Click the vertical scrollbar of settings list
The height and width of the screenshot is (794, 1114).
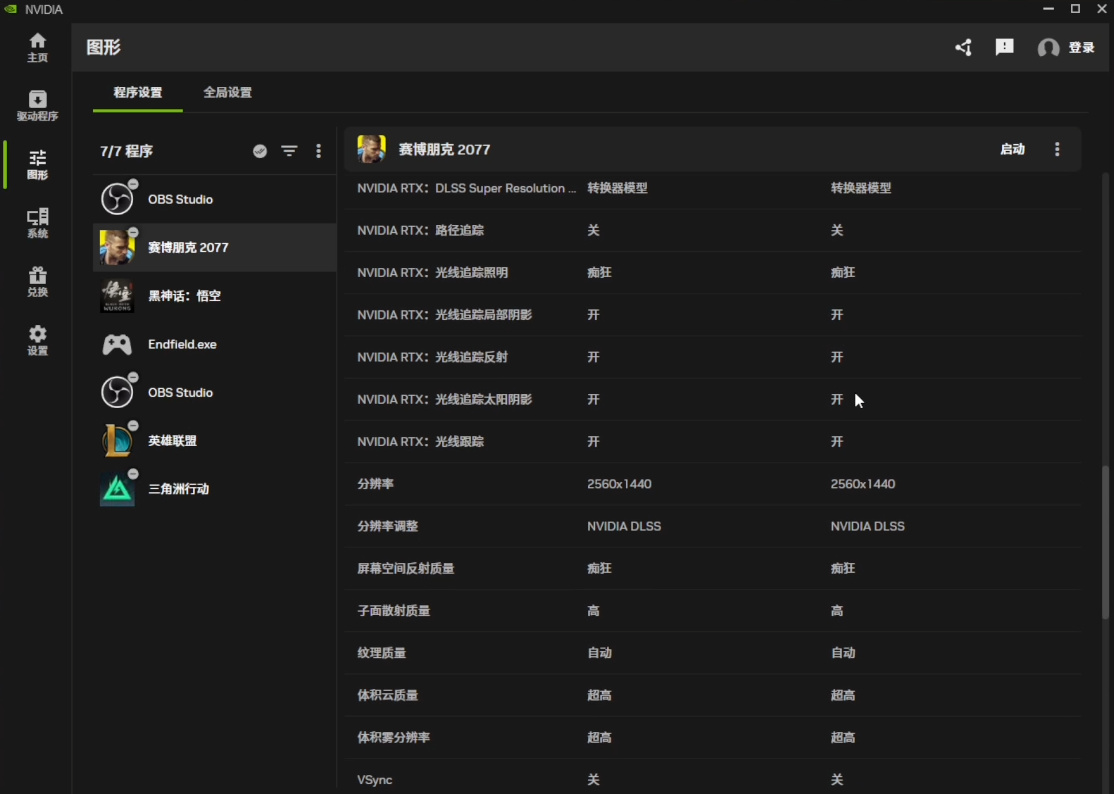pyautogui.click(x=1105, y=543)
